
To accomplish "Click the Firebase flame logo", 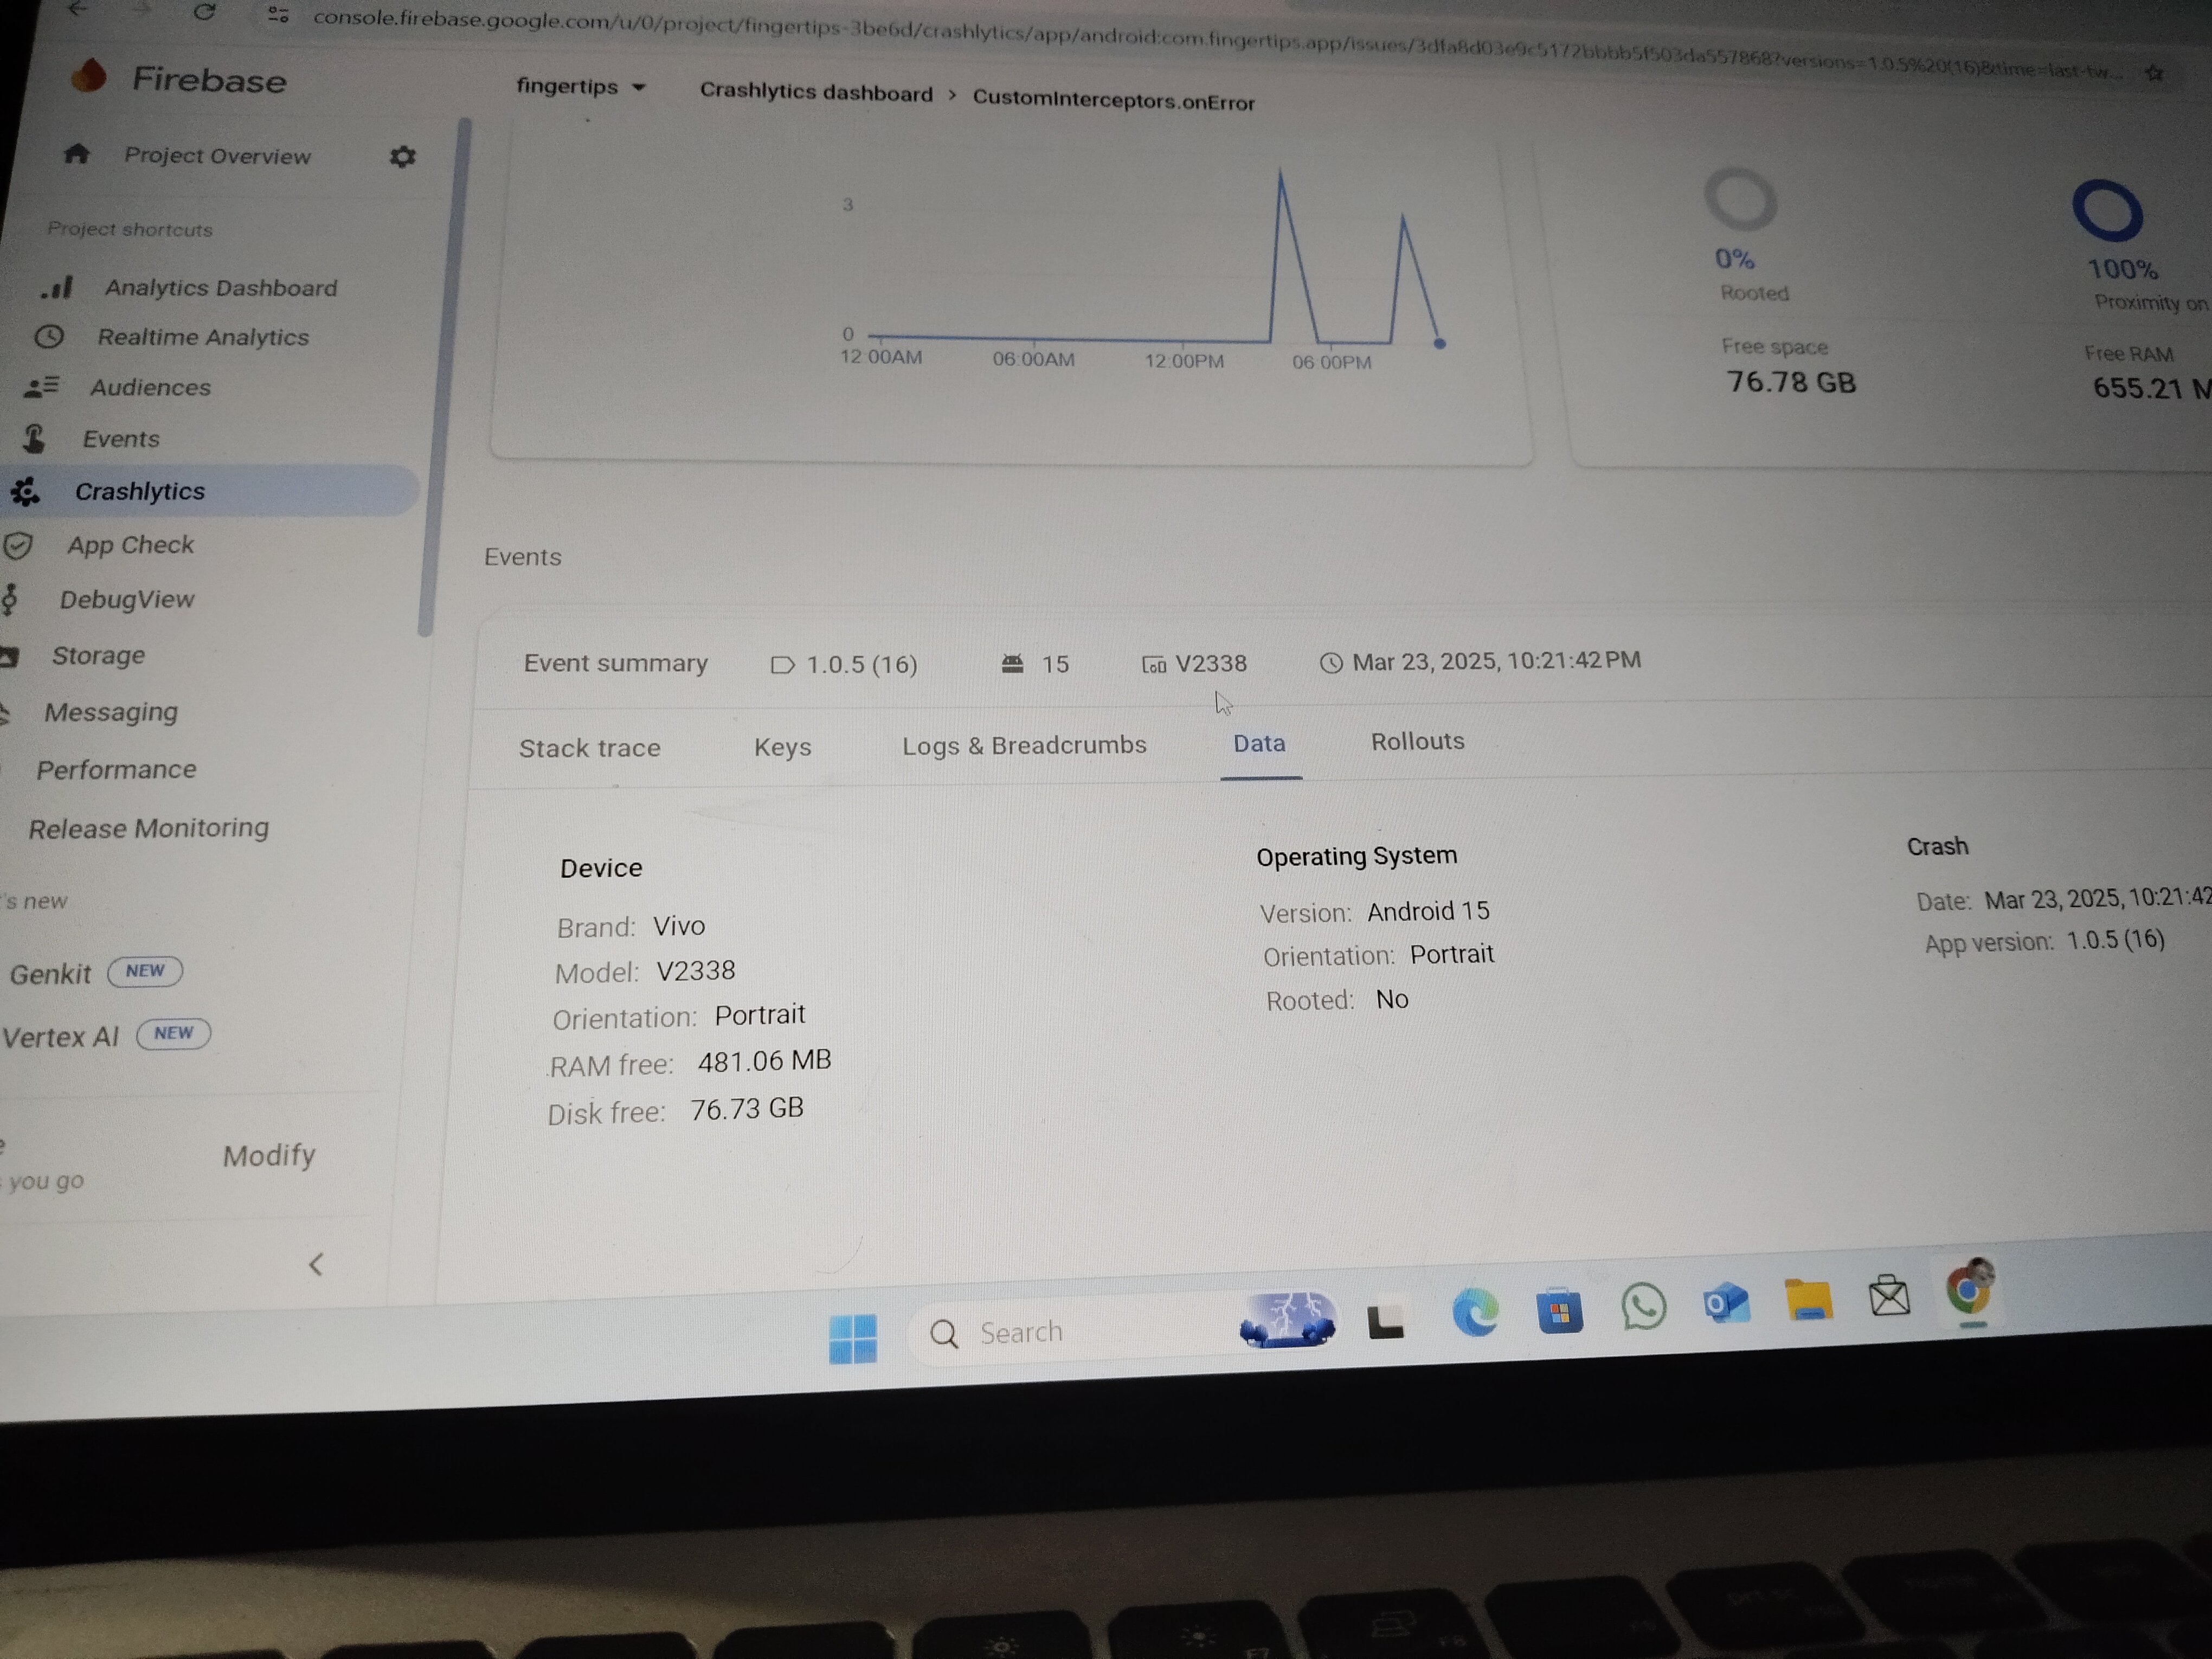I will point(90,76).
